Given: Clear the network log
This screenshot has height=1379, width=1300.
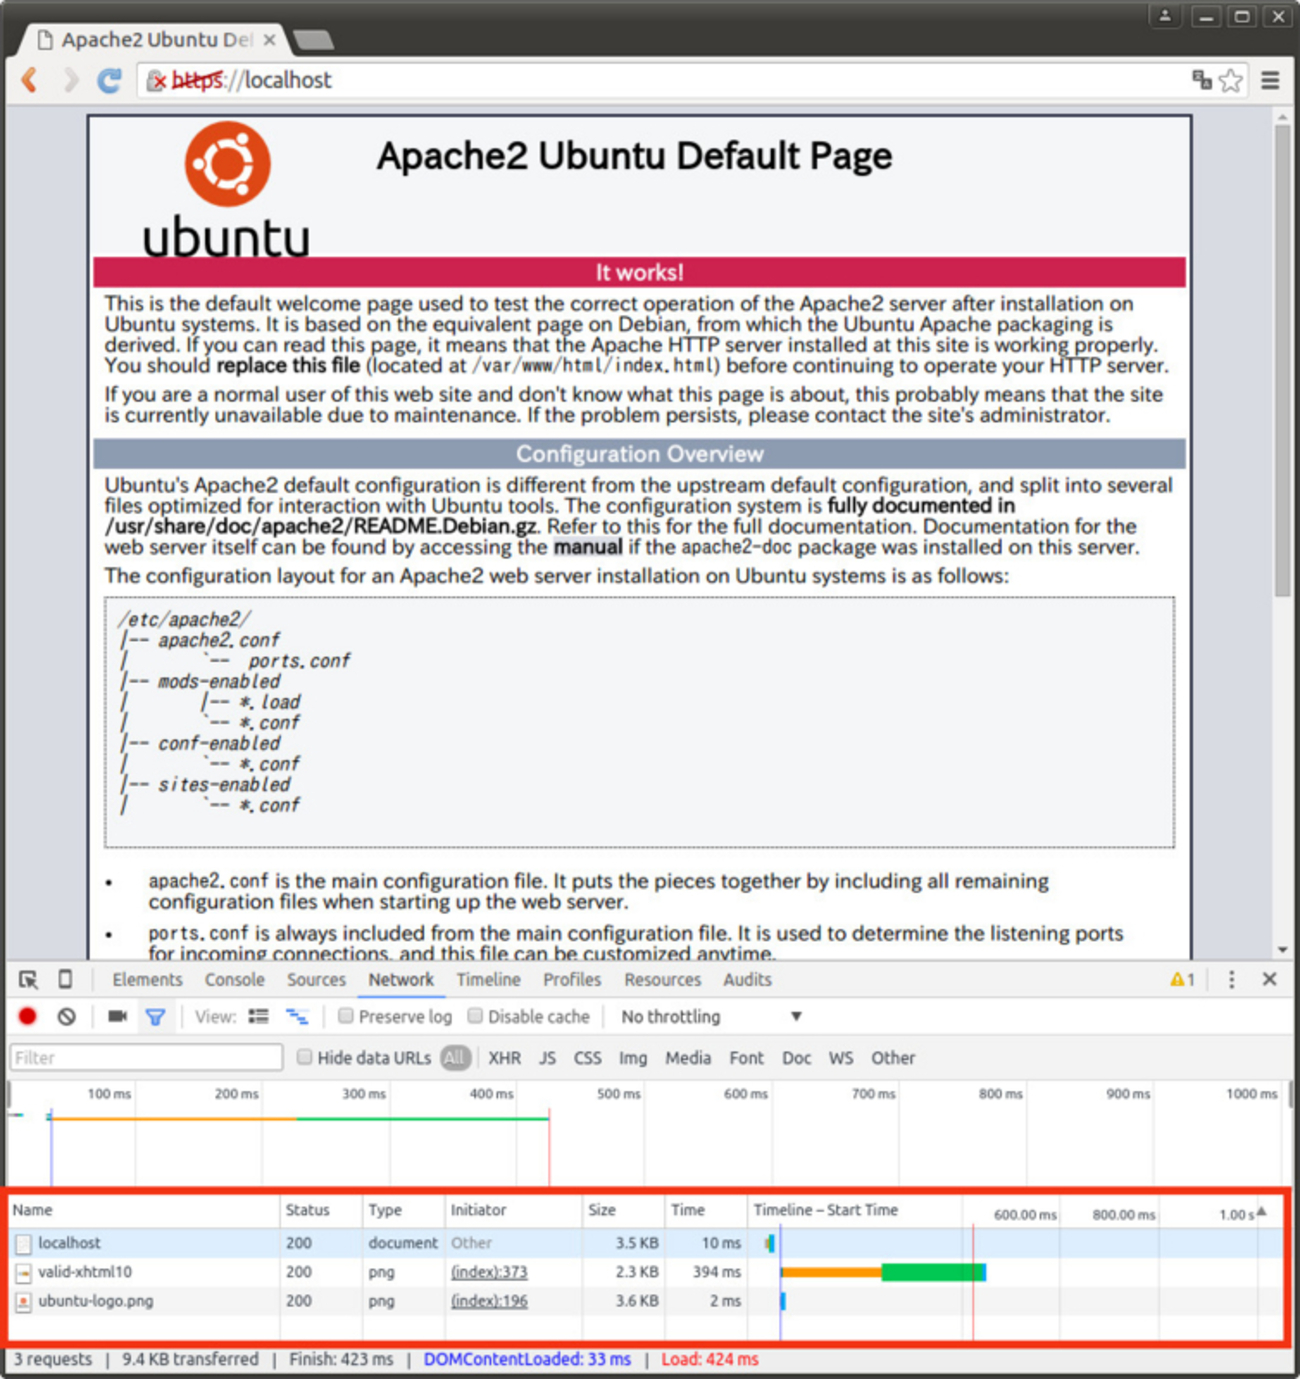Looking at the screenshot, I should pos(66,1016).
